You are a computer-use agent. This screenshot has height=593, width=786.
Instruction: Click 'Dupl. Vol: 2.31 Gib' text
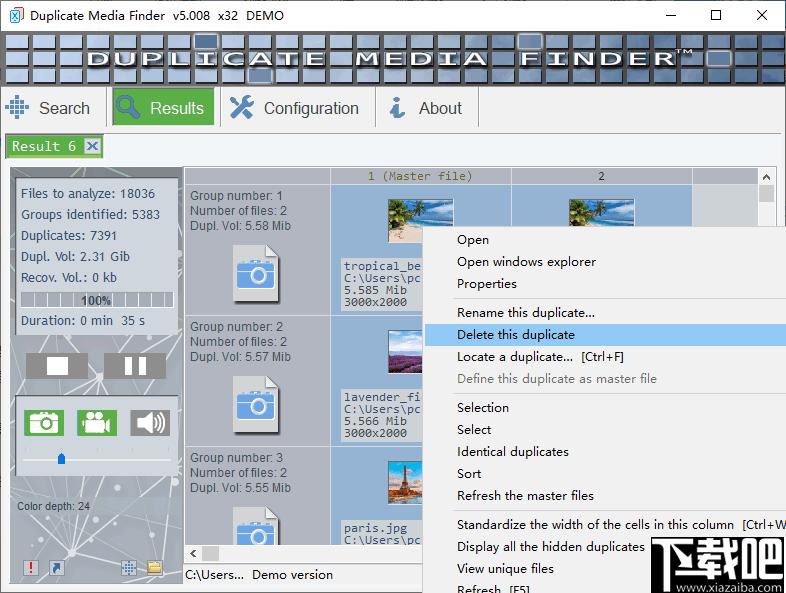(x=76, y=257)
